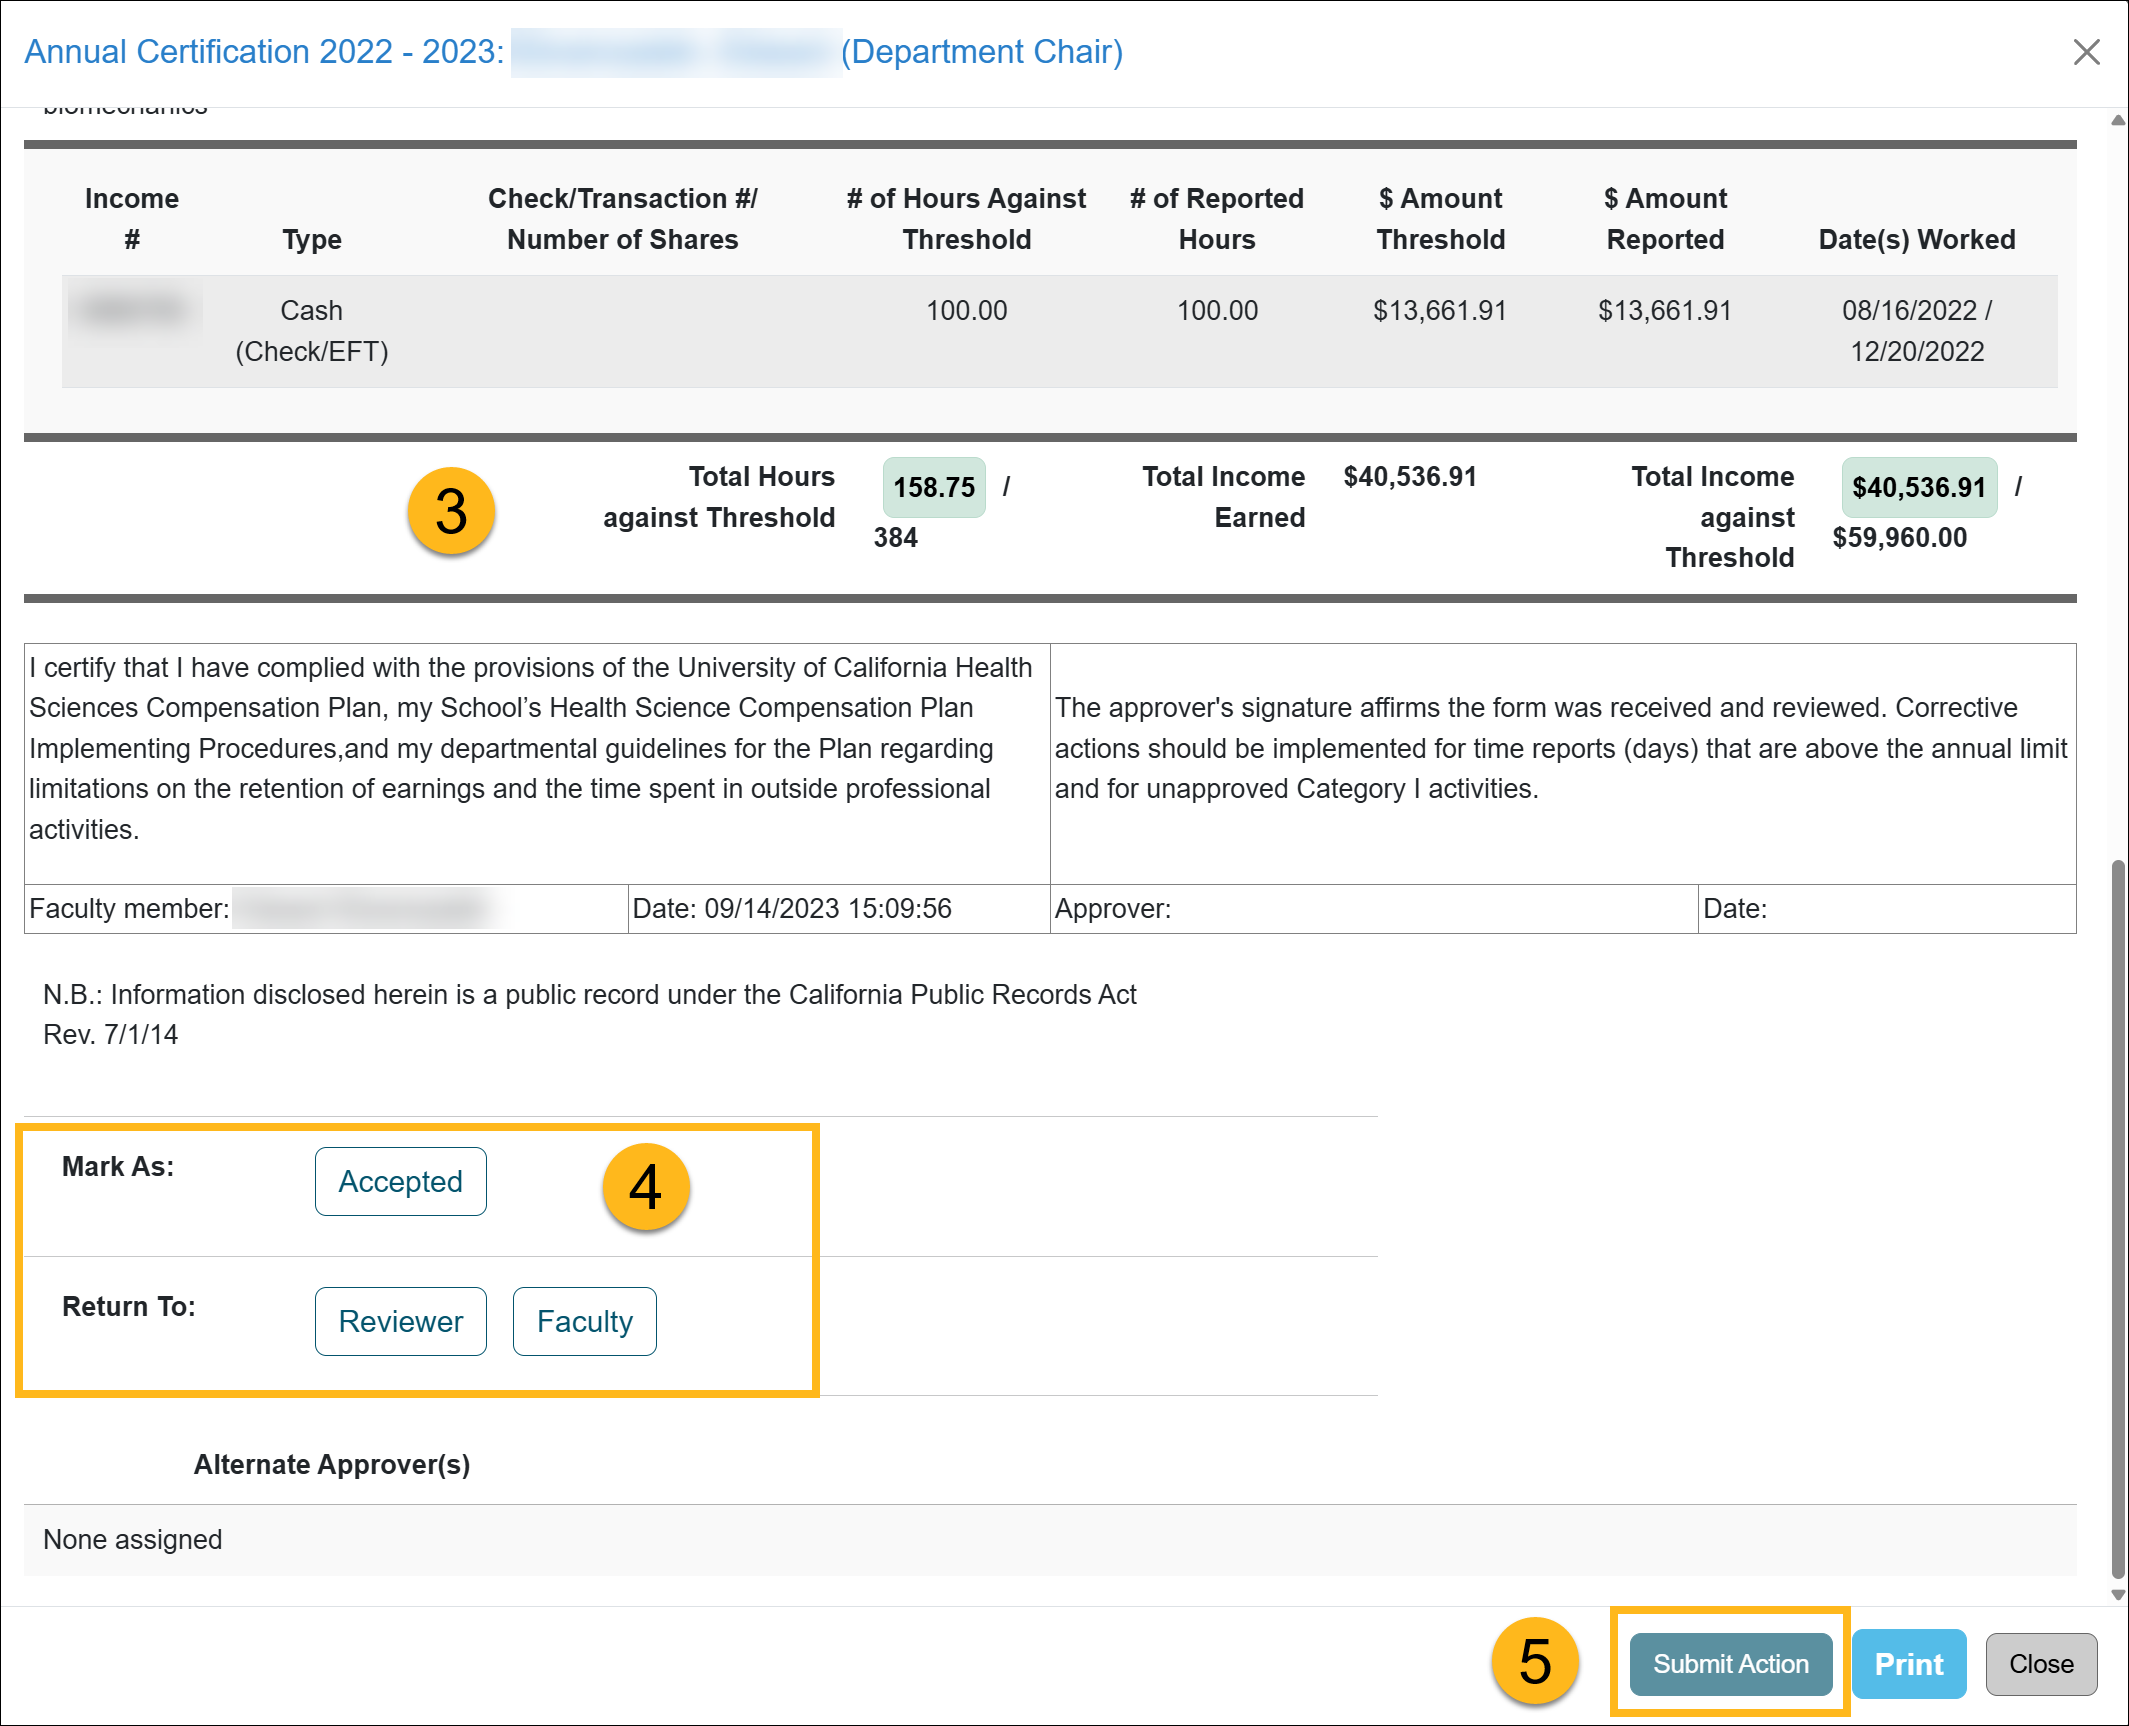Click the step 5 yellow marker

point(1534,1662)
